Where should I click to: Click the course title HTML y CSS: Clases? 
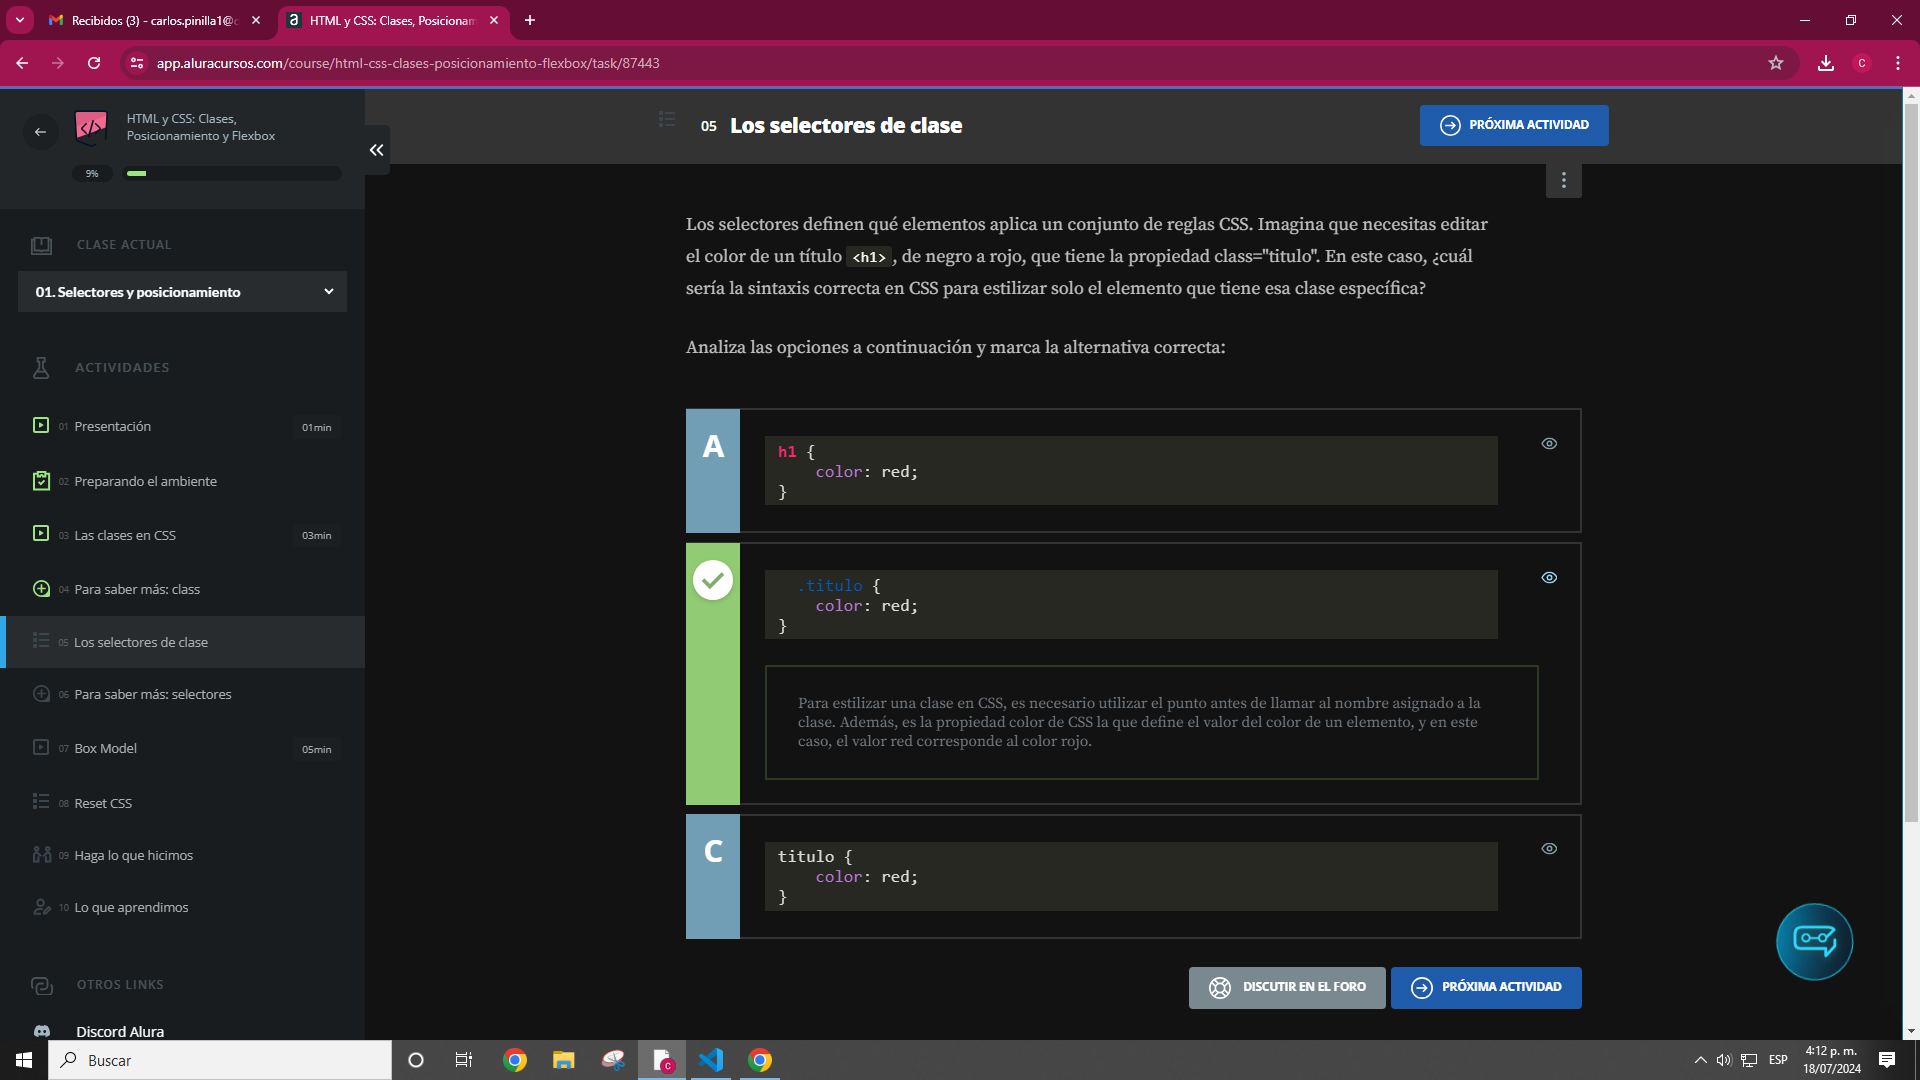click(x=200, y=127)
